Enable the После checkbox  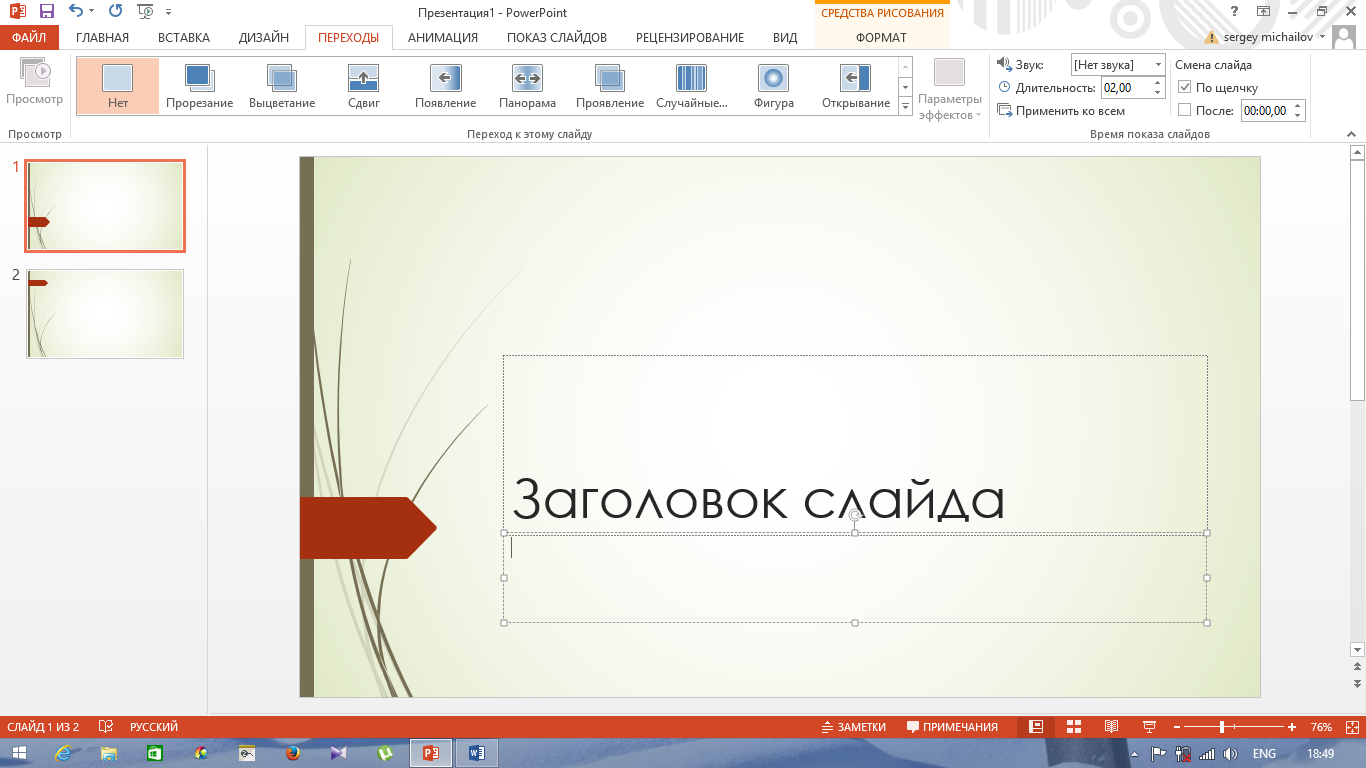click(1185, 111)
